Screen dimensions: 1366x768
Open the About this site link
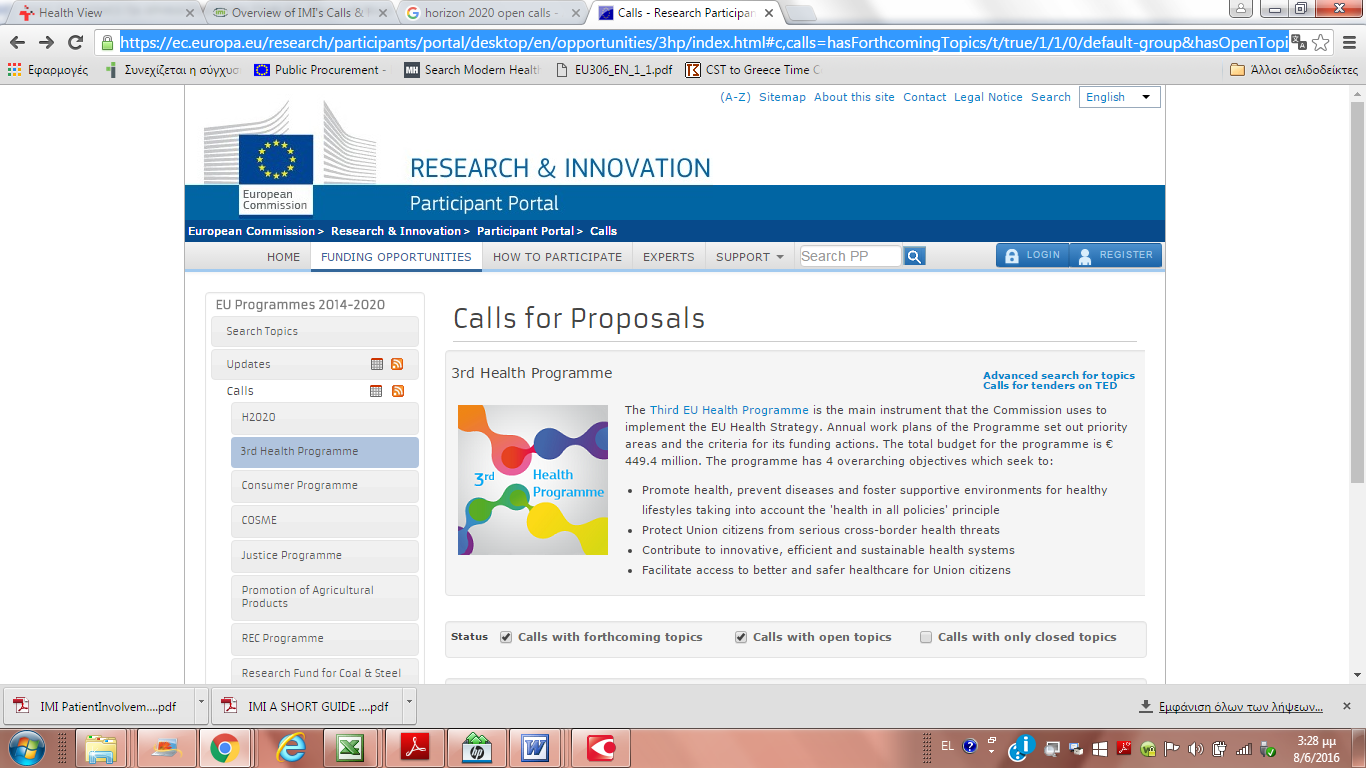[854, 97]
